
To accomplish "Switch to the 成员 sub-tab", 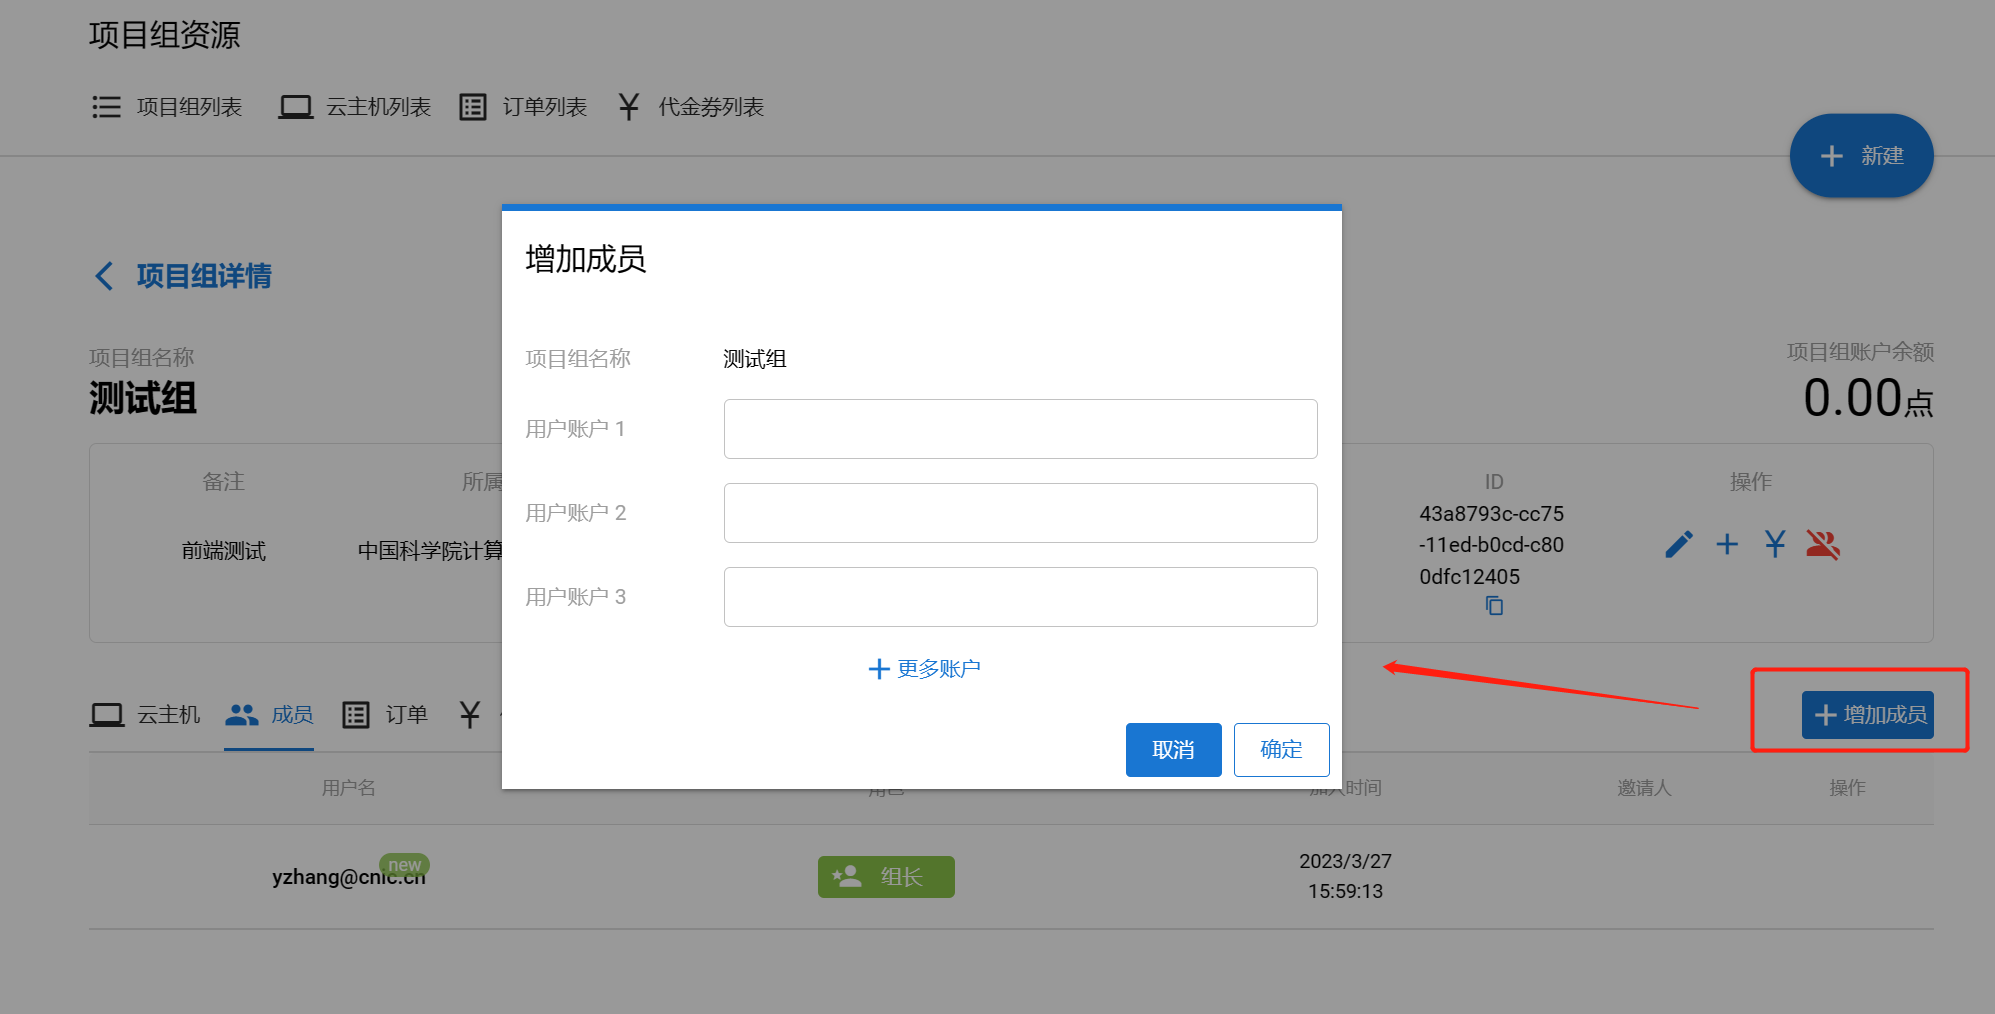I will tap(269, 715).
